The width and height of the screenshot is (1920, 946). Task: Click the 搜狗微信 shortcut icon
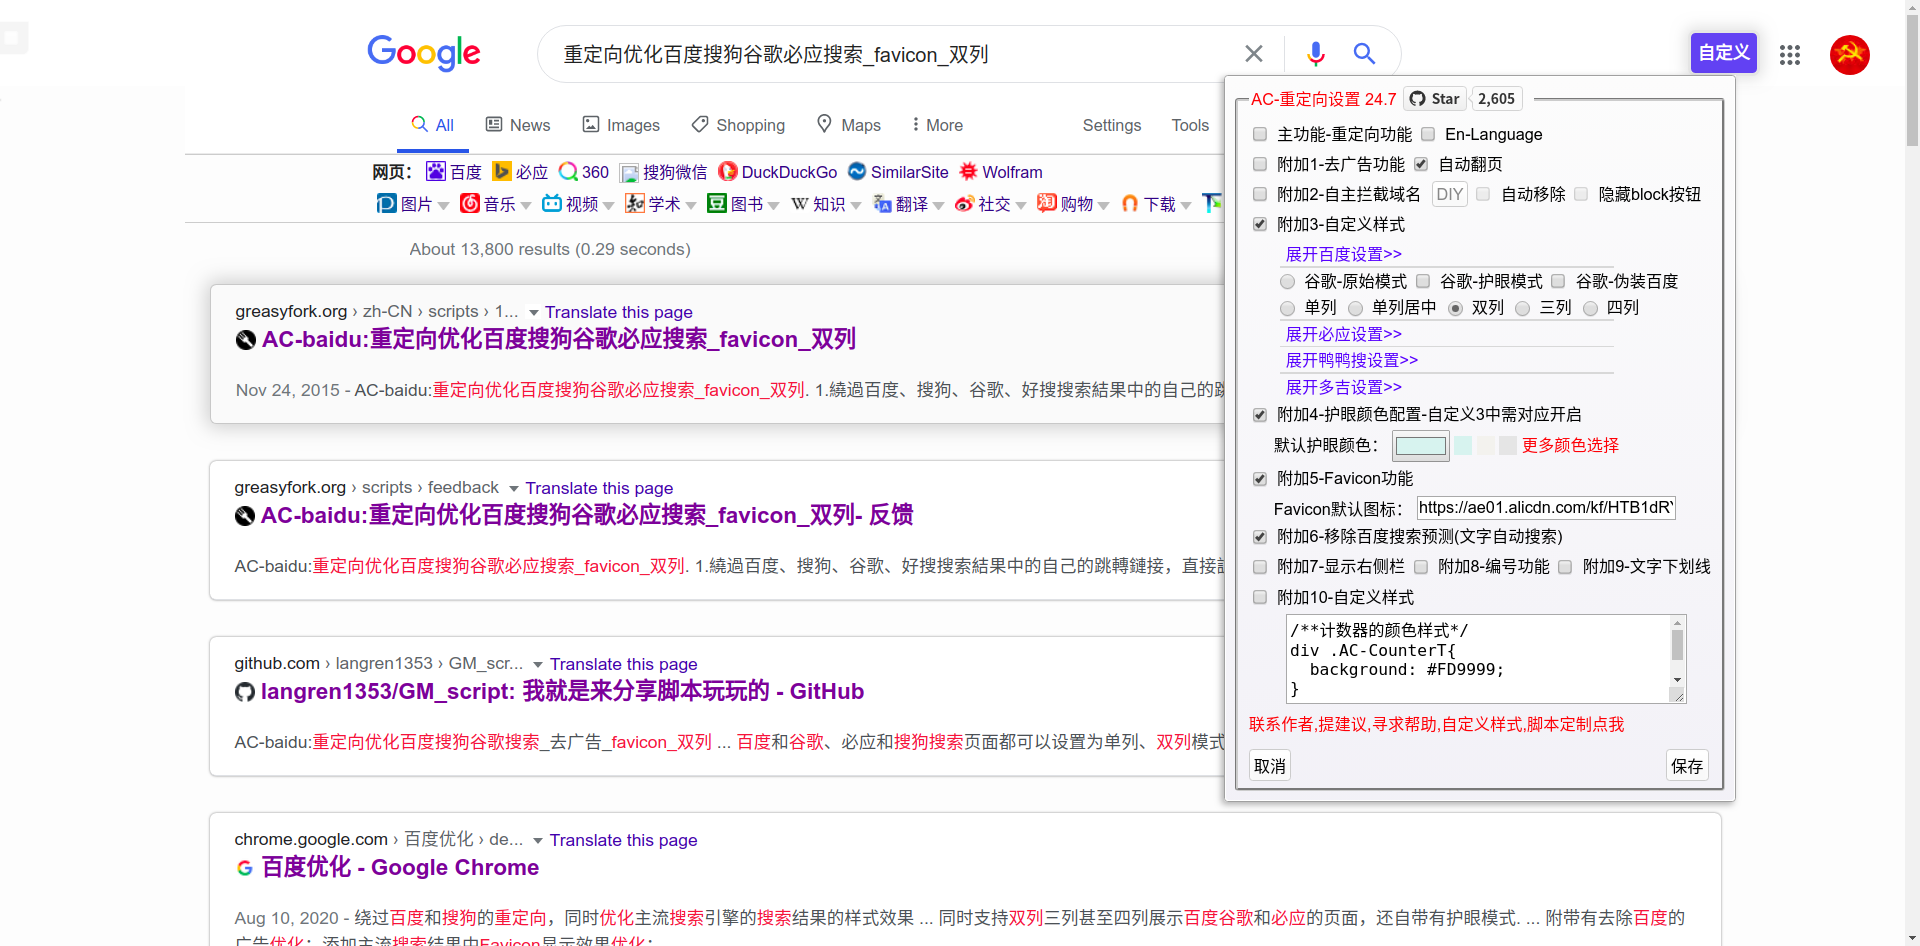click(x=629, y=172)
